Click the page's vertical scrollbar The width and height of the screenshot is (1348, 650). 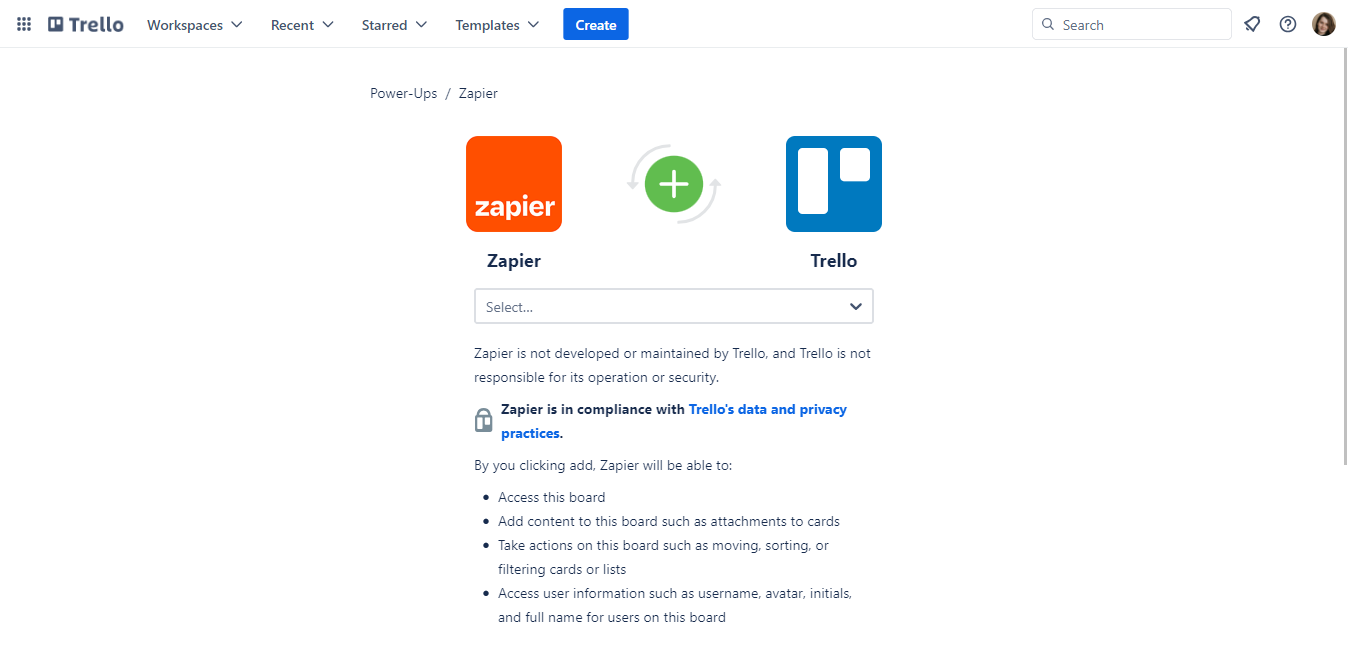[1342, 300]
